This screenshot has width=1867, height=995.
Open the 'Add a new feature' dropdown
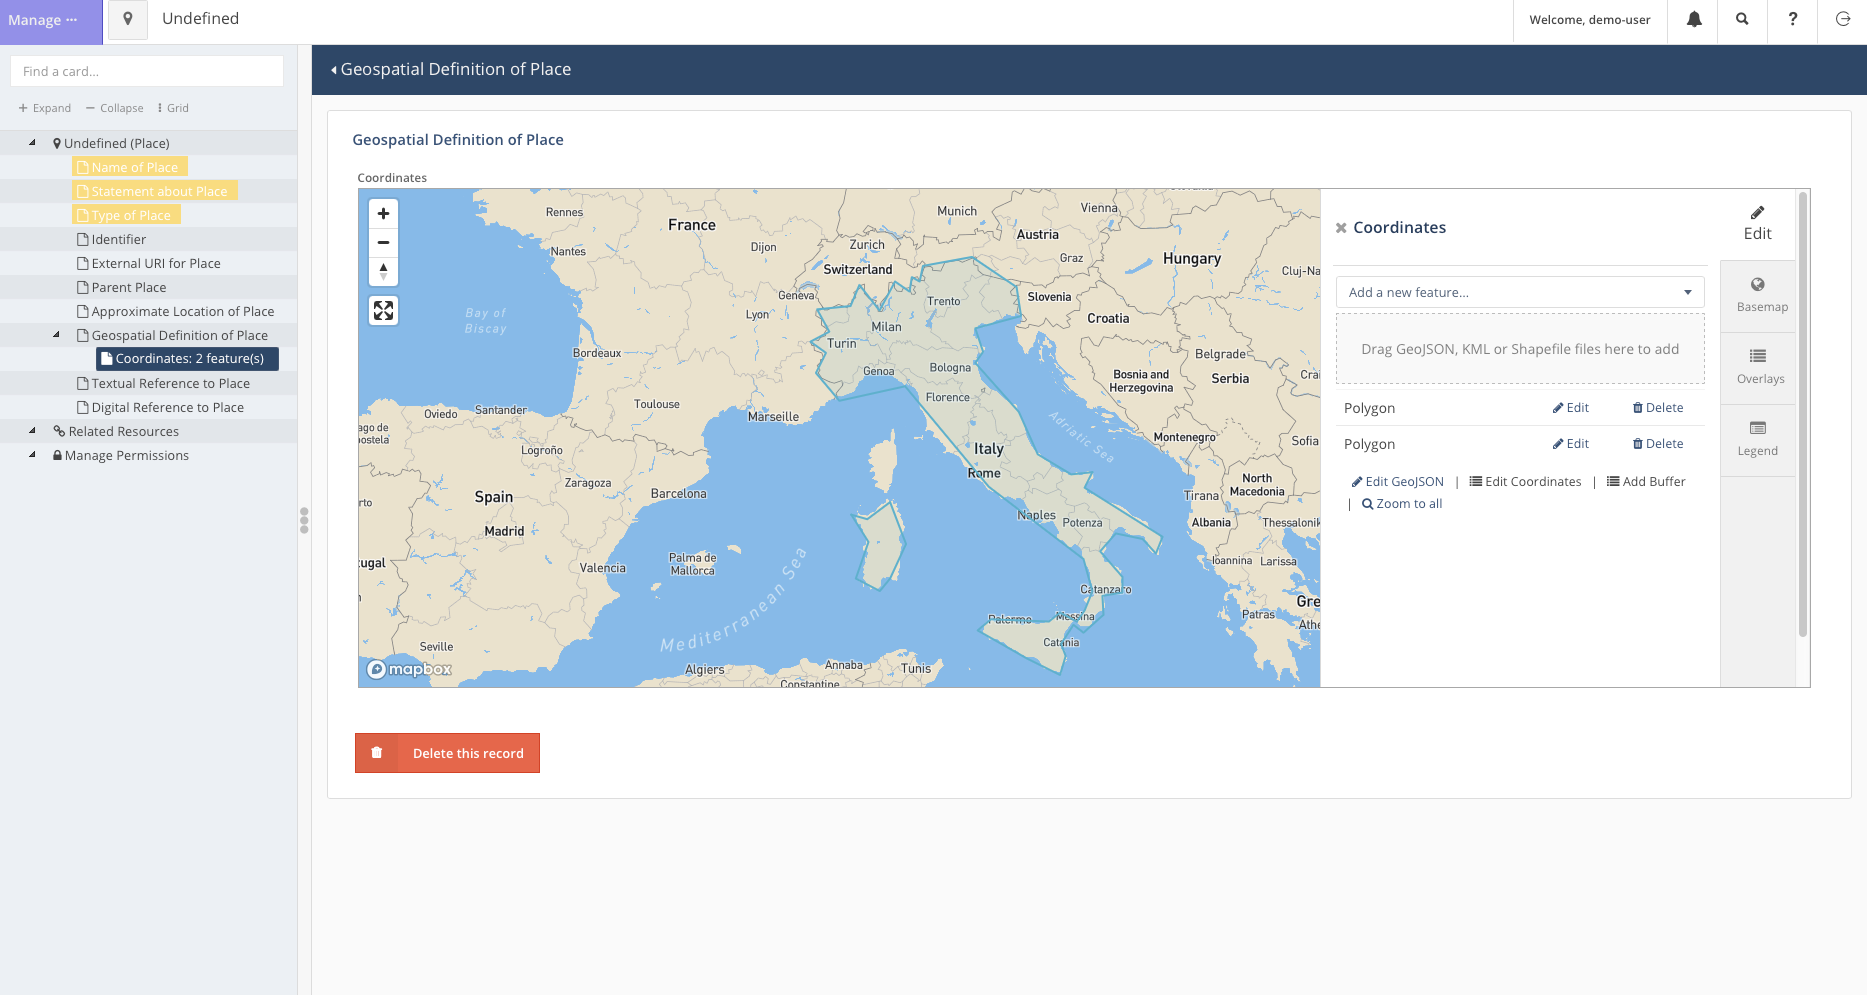1519,293
